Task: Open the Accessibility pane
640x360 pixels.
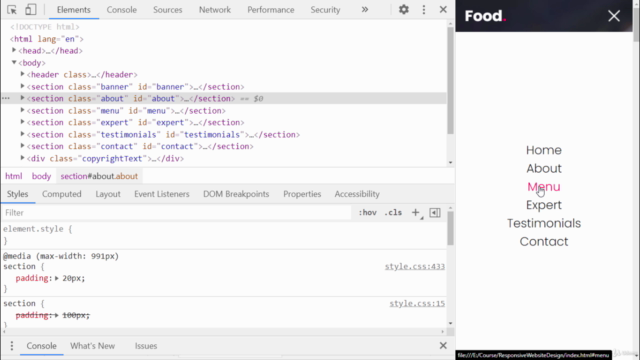Action: coord(357,194)
